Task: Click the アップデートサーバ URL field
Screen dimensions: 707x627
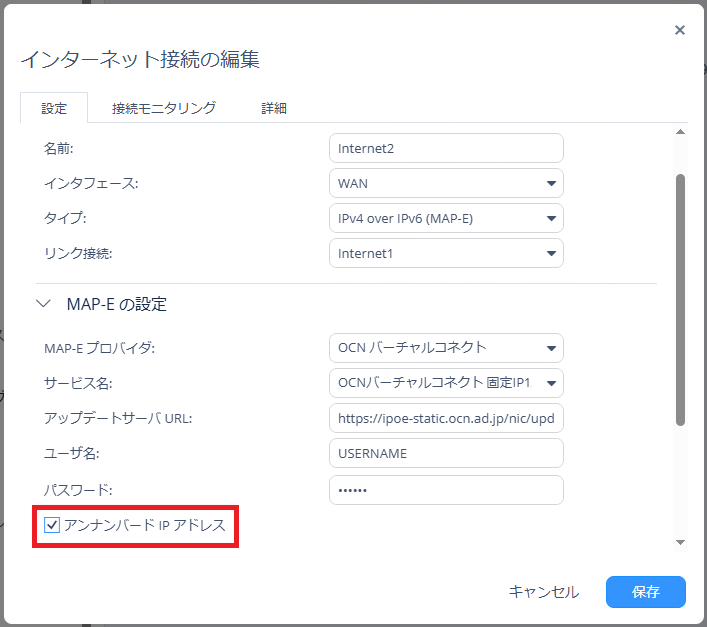Action: (x=445, y=418)
